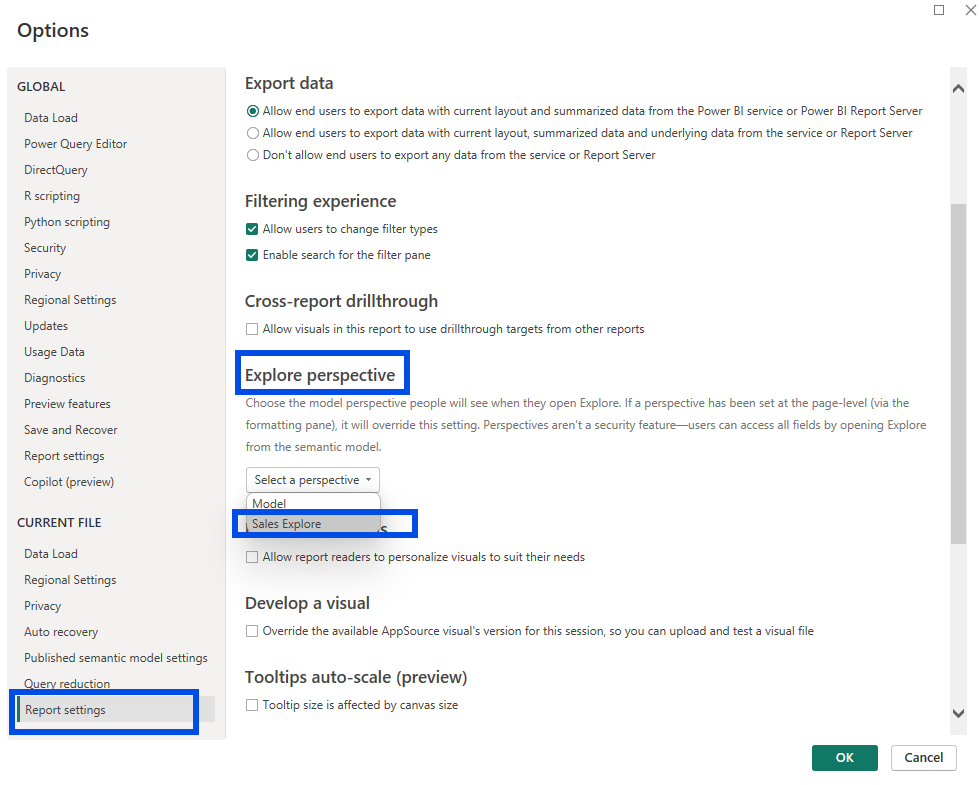Open Current File Privacy options
Viewport: 979px width, 785px height.
(x=42, y=606)
